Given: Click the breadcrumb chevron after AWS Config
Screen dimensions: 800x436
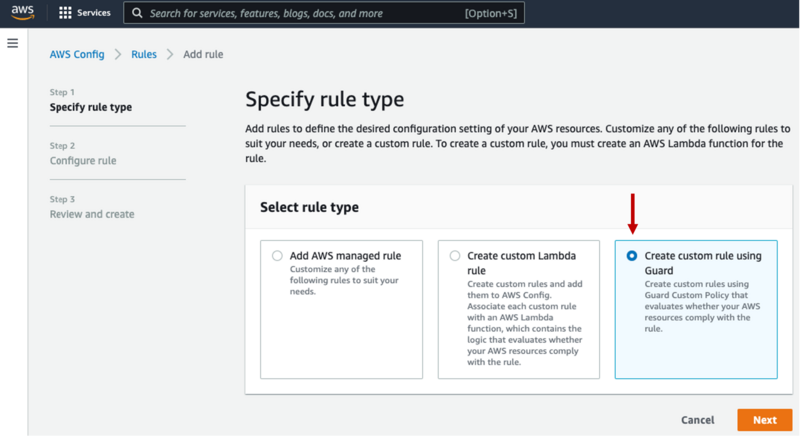Looking at the screenshot, I should click(118, 54).
